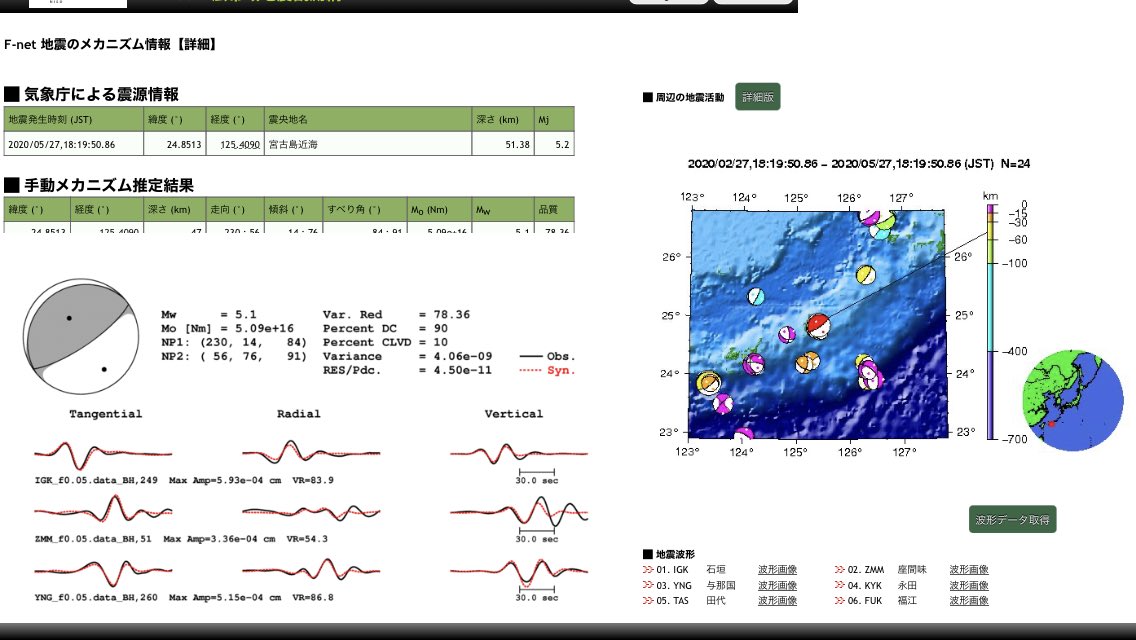The height and width of the screenshot is (640, 1136).
Task: Select the NP2: (56, 76, 91) line
Action: pyautogui.click(x=234, y=356)
